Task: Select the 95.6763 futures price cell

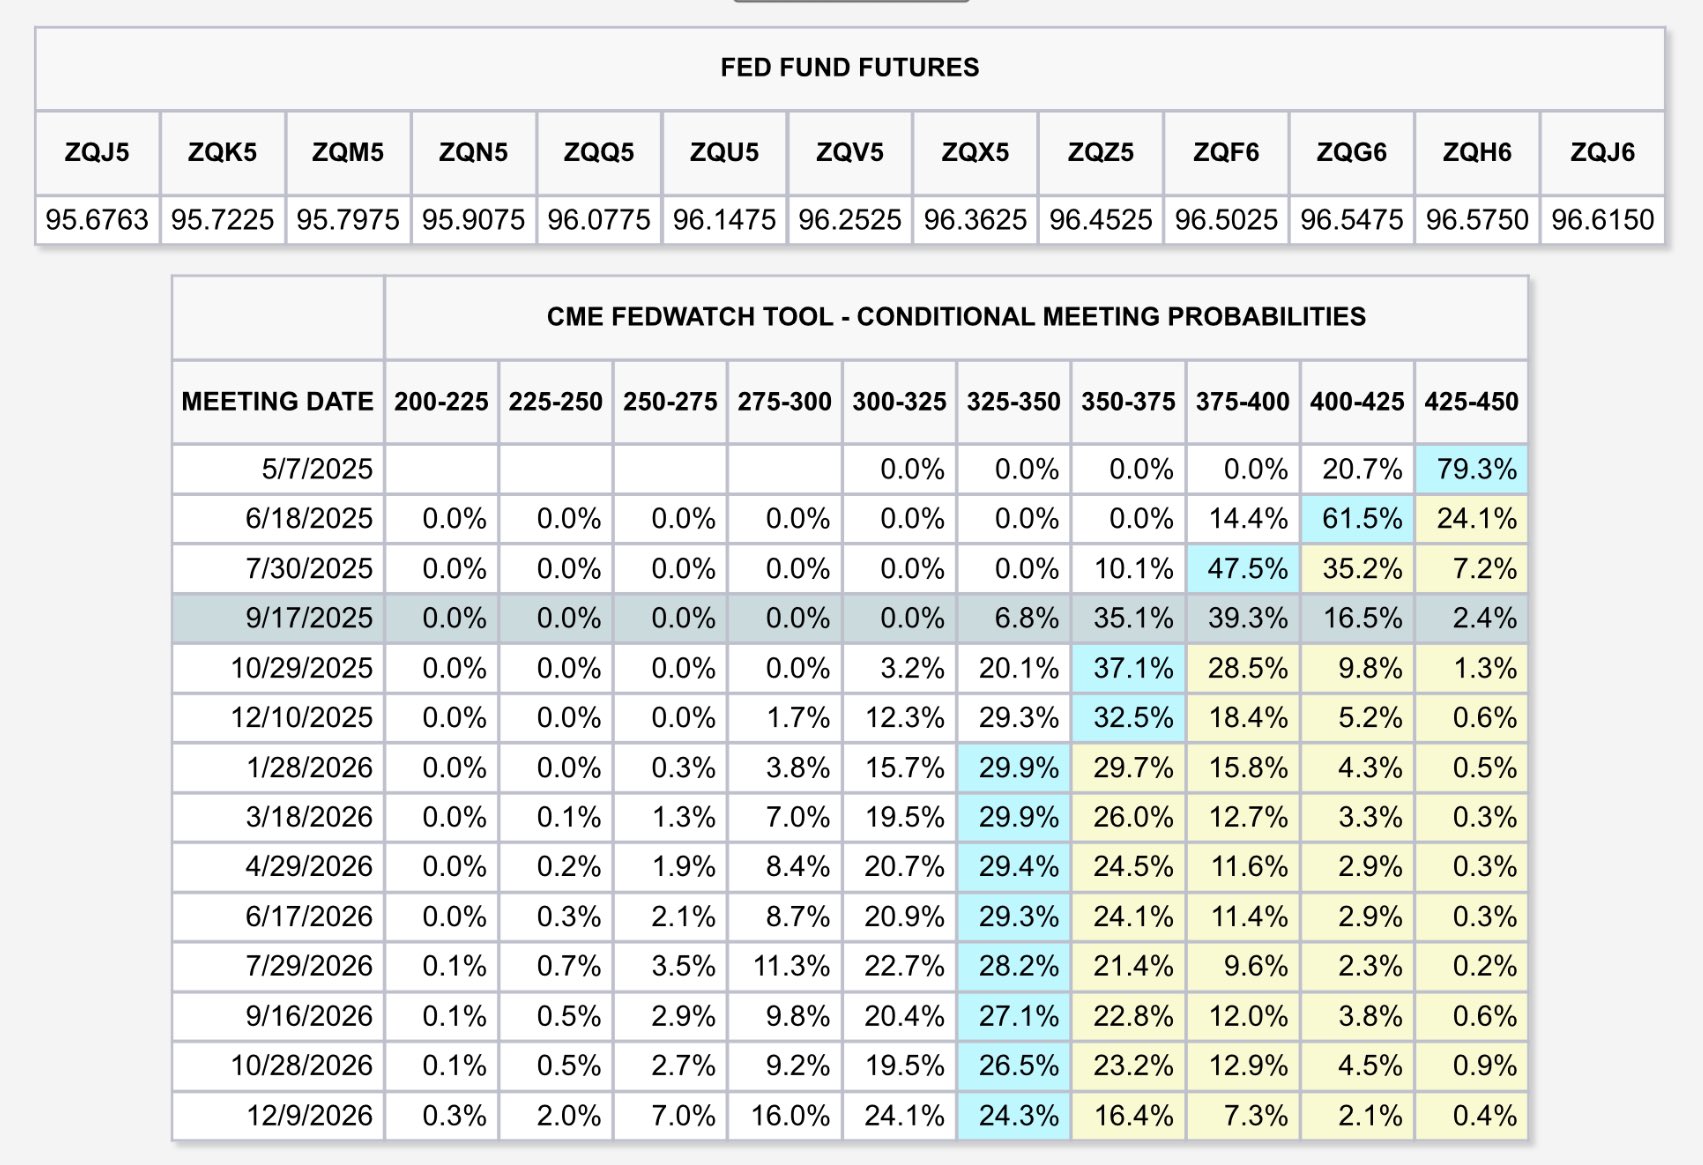Action: [x=97, y=219]
